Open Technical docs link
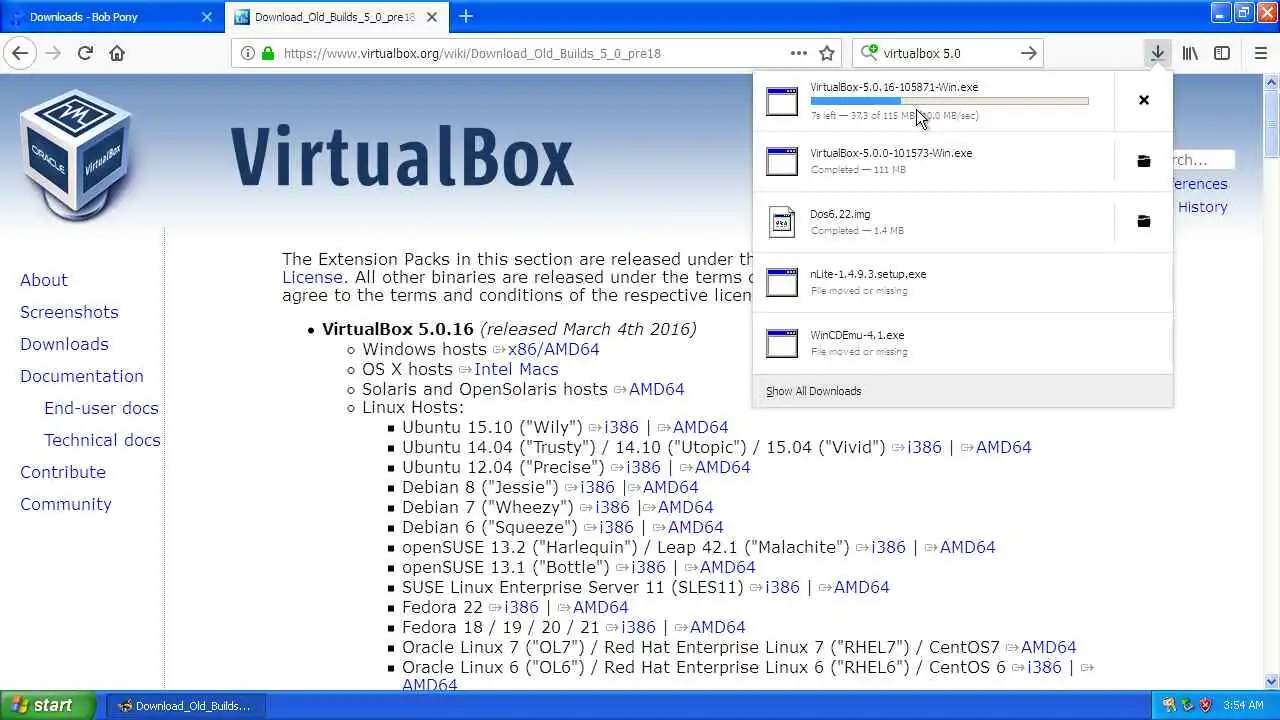 point(102,440)
